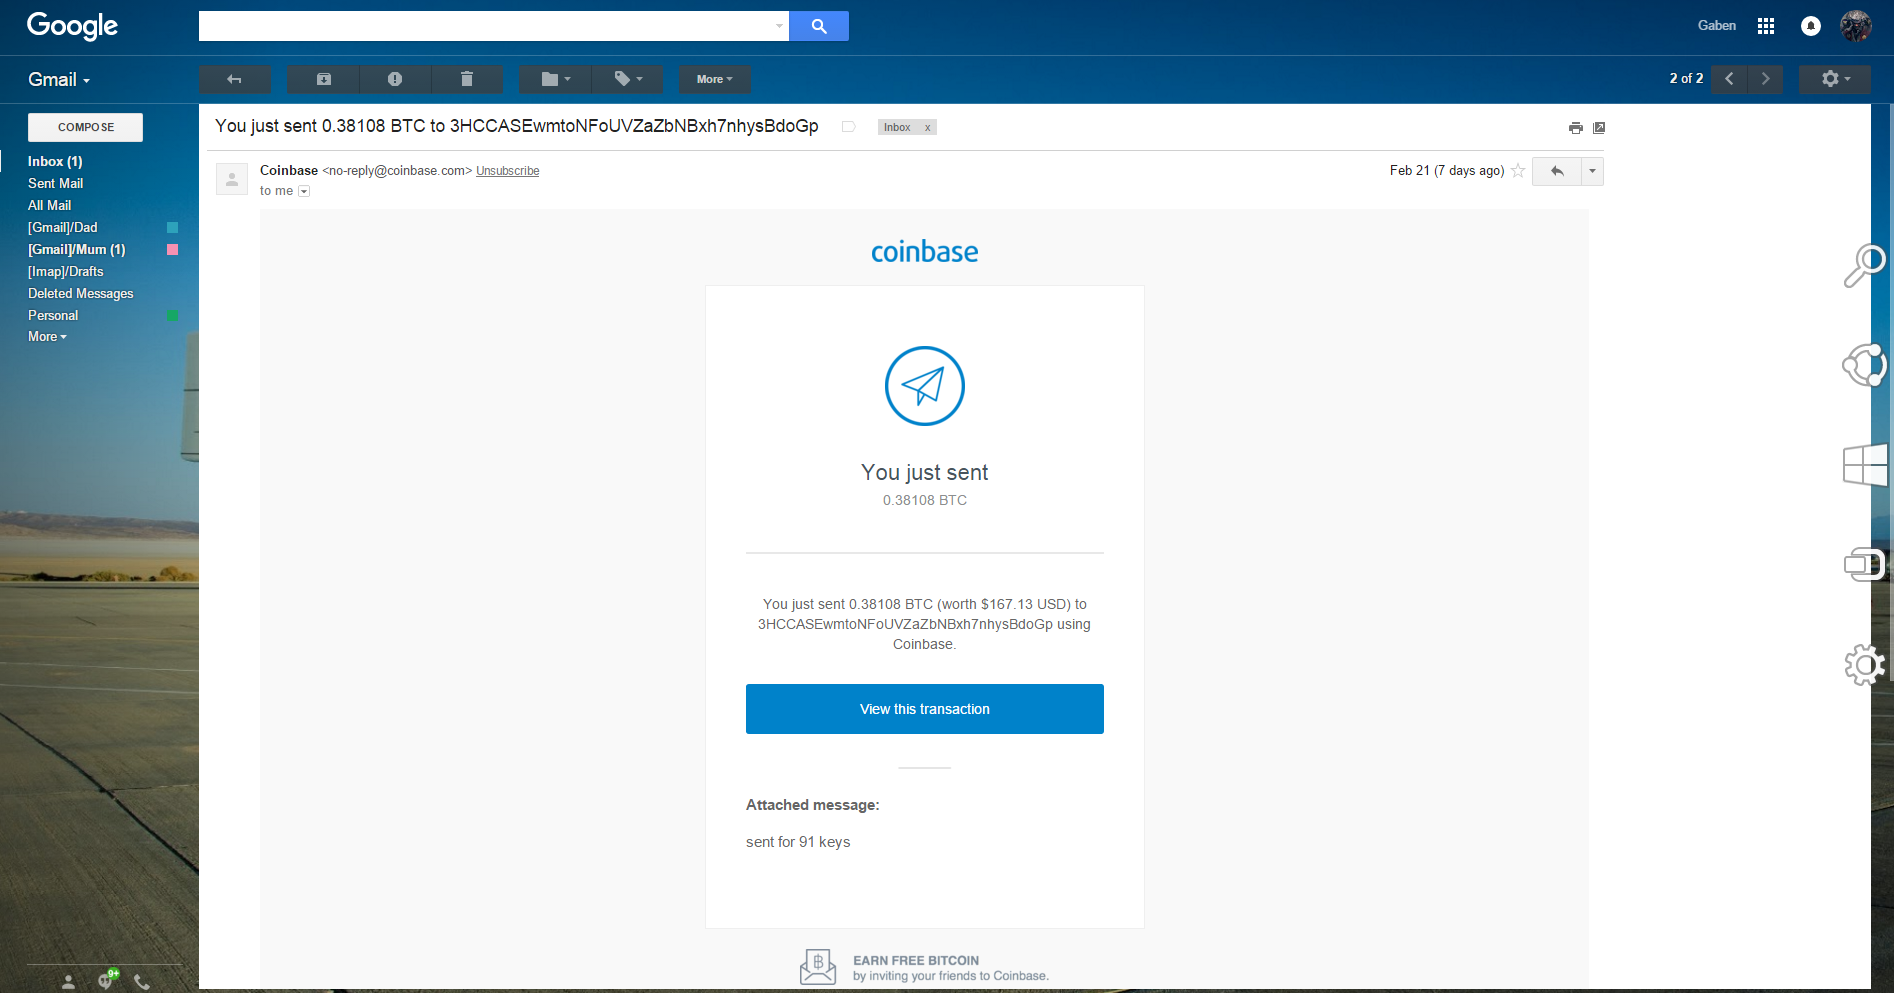Click the EARN FREE BITCOIN link text
This screenshot has width=1894, height=993.
coord(916,961)
